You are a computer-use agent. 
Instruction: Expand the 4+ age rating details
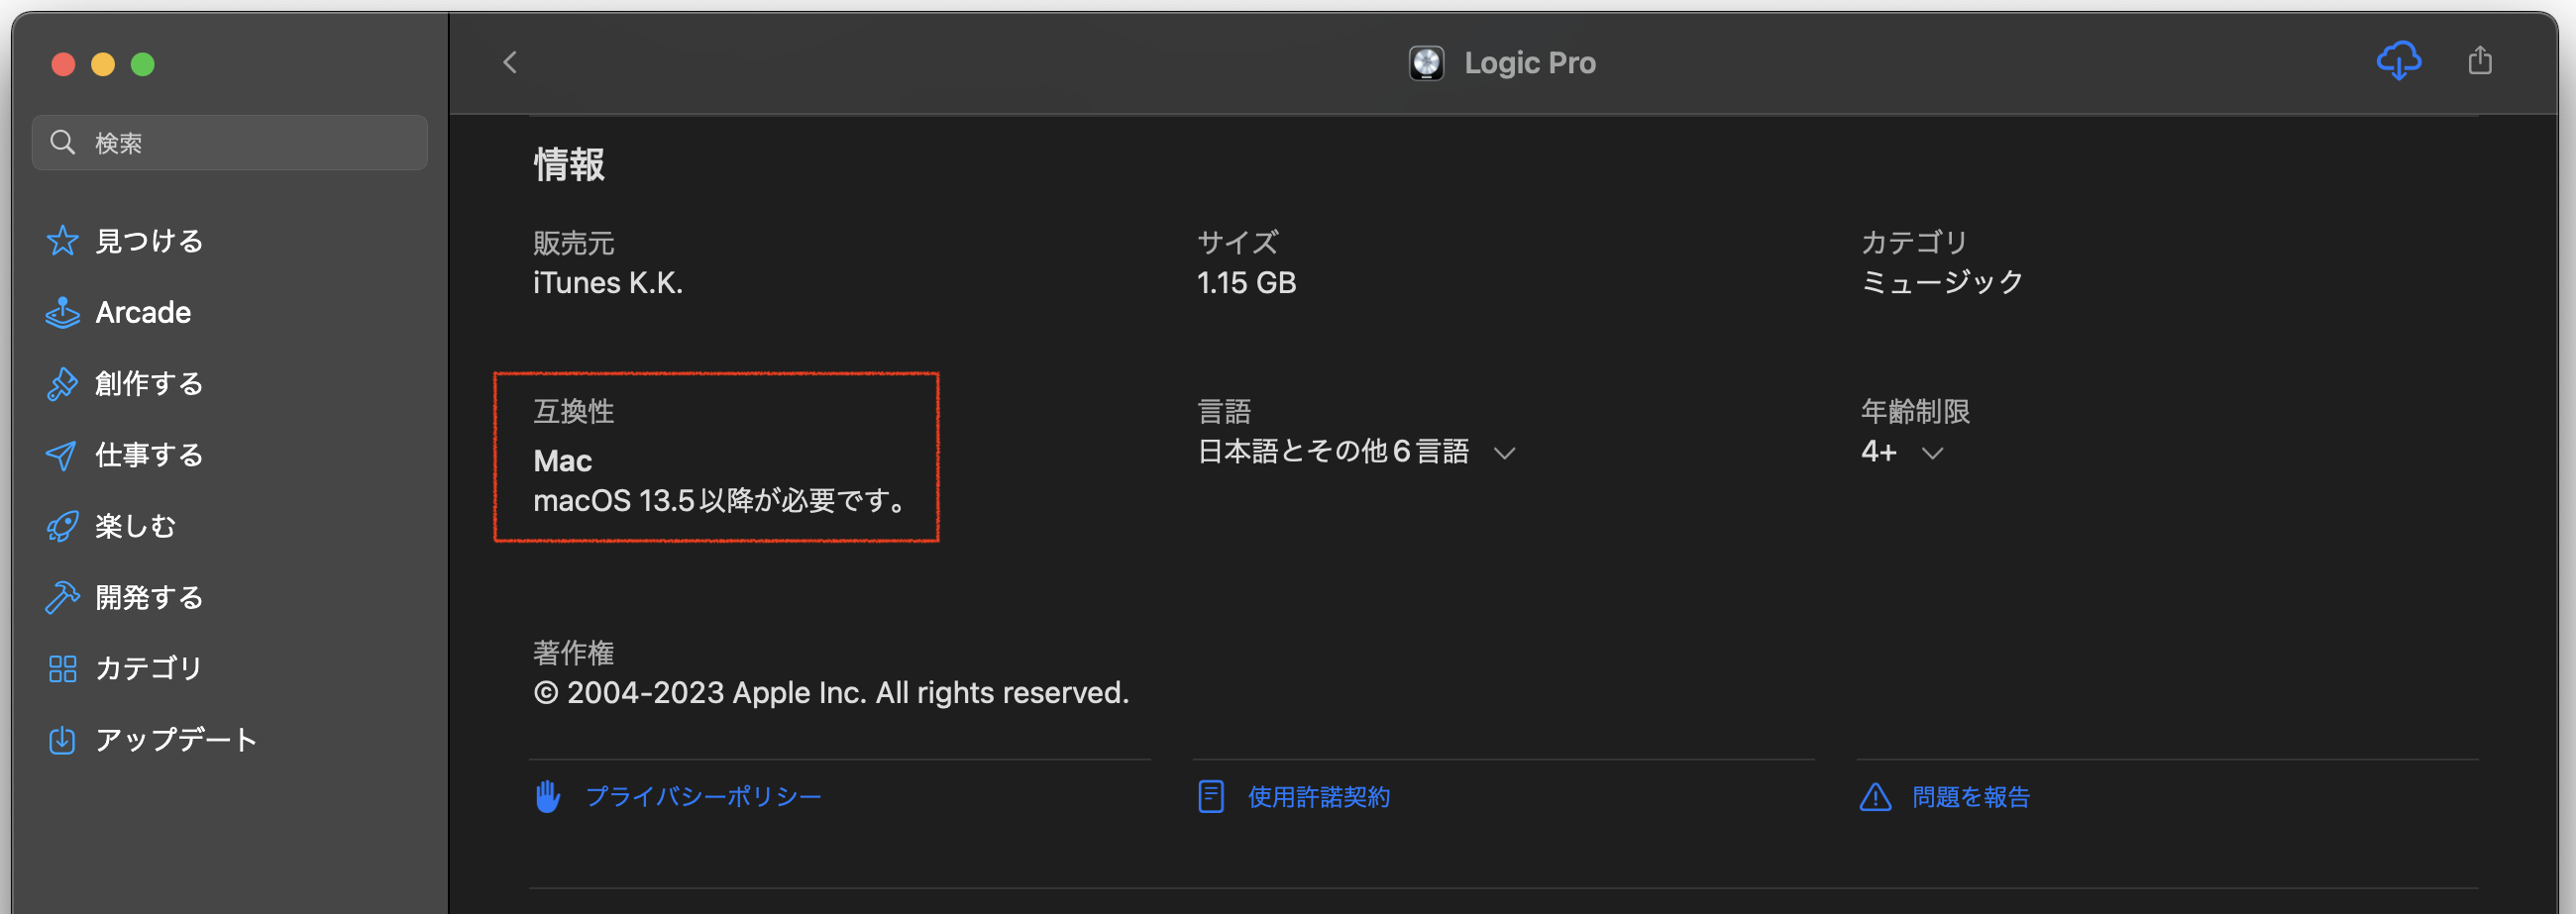tap(1932, 453)
